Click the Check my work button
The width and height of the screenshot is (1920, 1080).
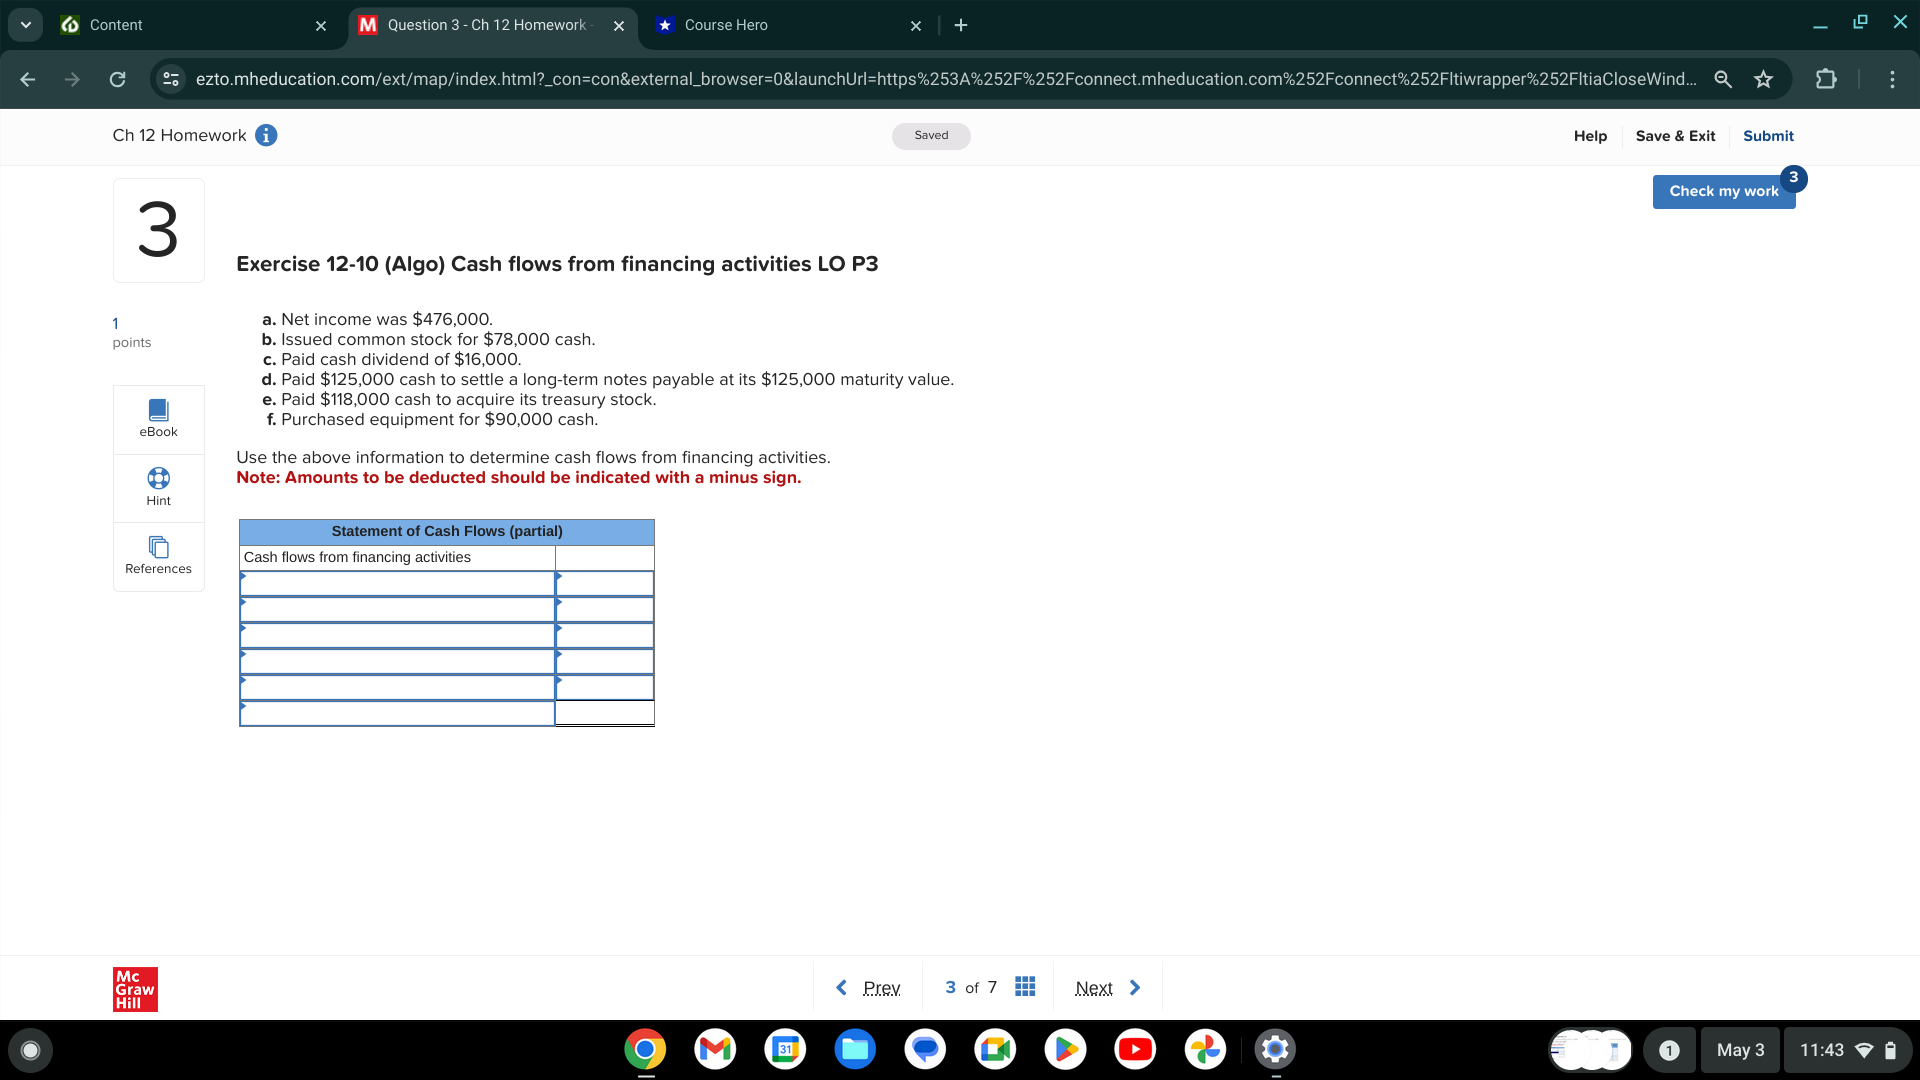coord(1723,191)
